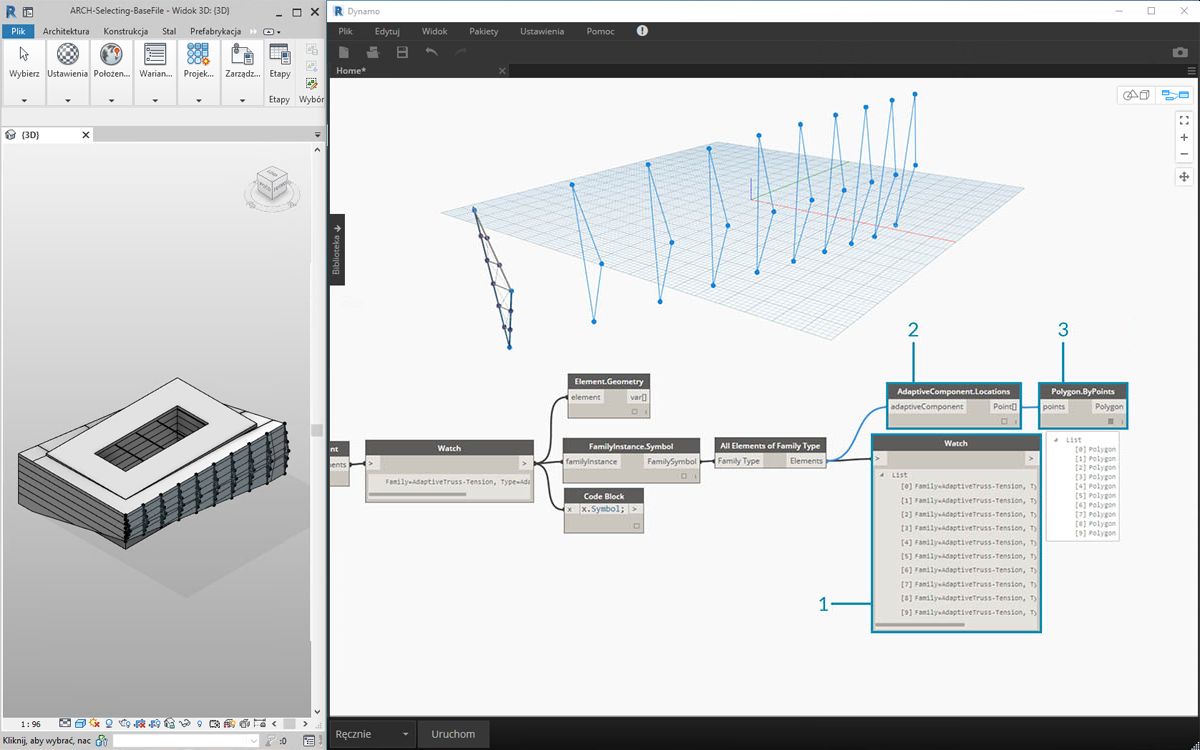Collapse the List in Polygon preview bubble
The image size is (1200, 750).
point(1056,439)
